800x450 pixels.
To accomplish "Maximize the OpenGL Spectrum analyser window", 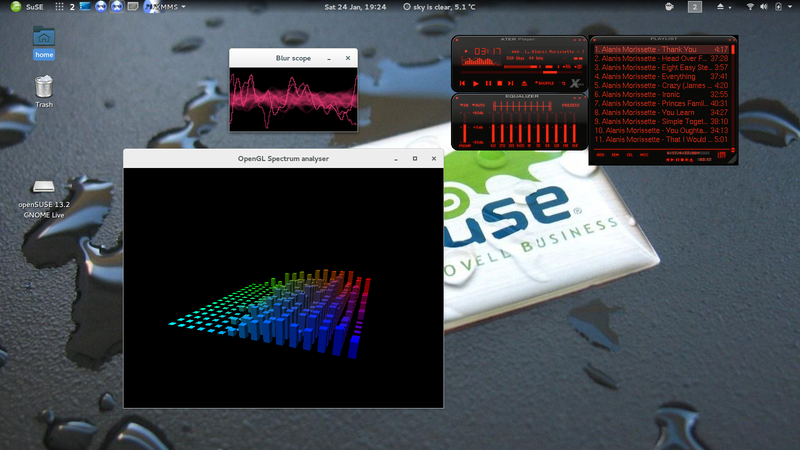I will coord(415,159).
